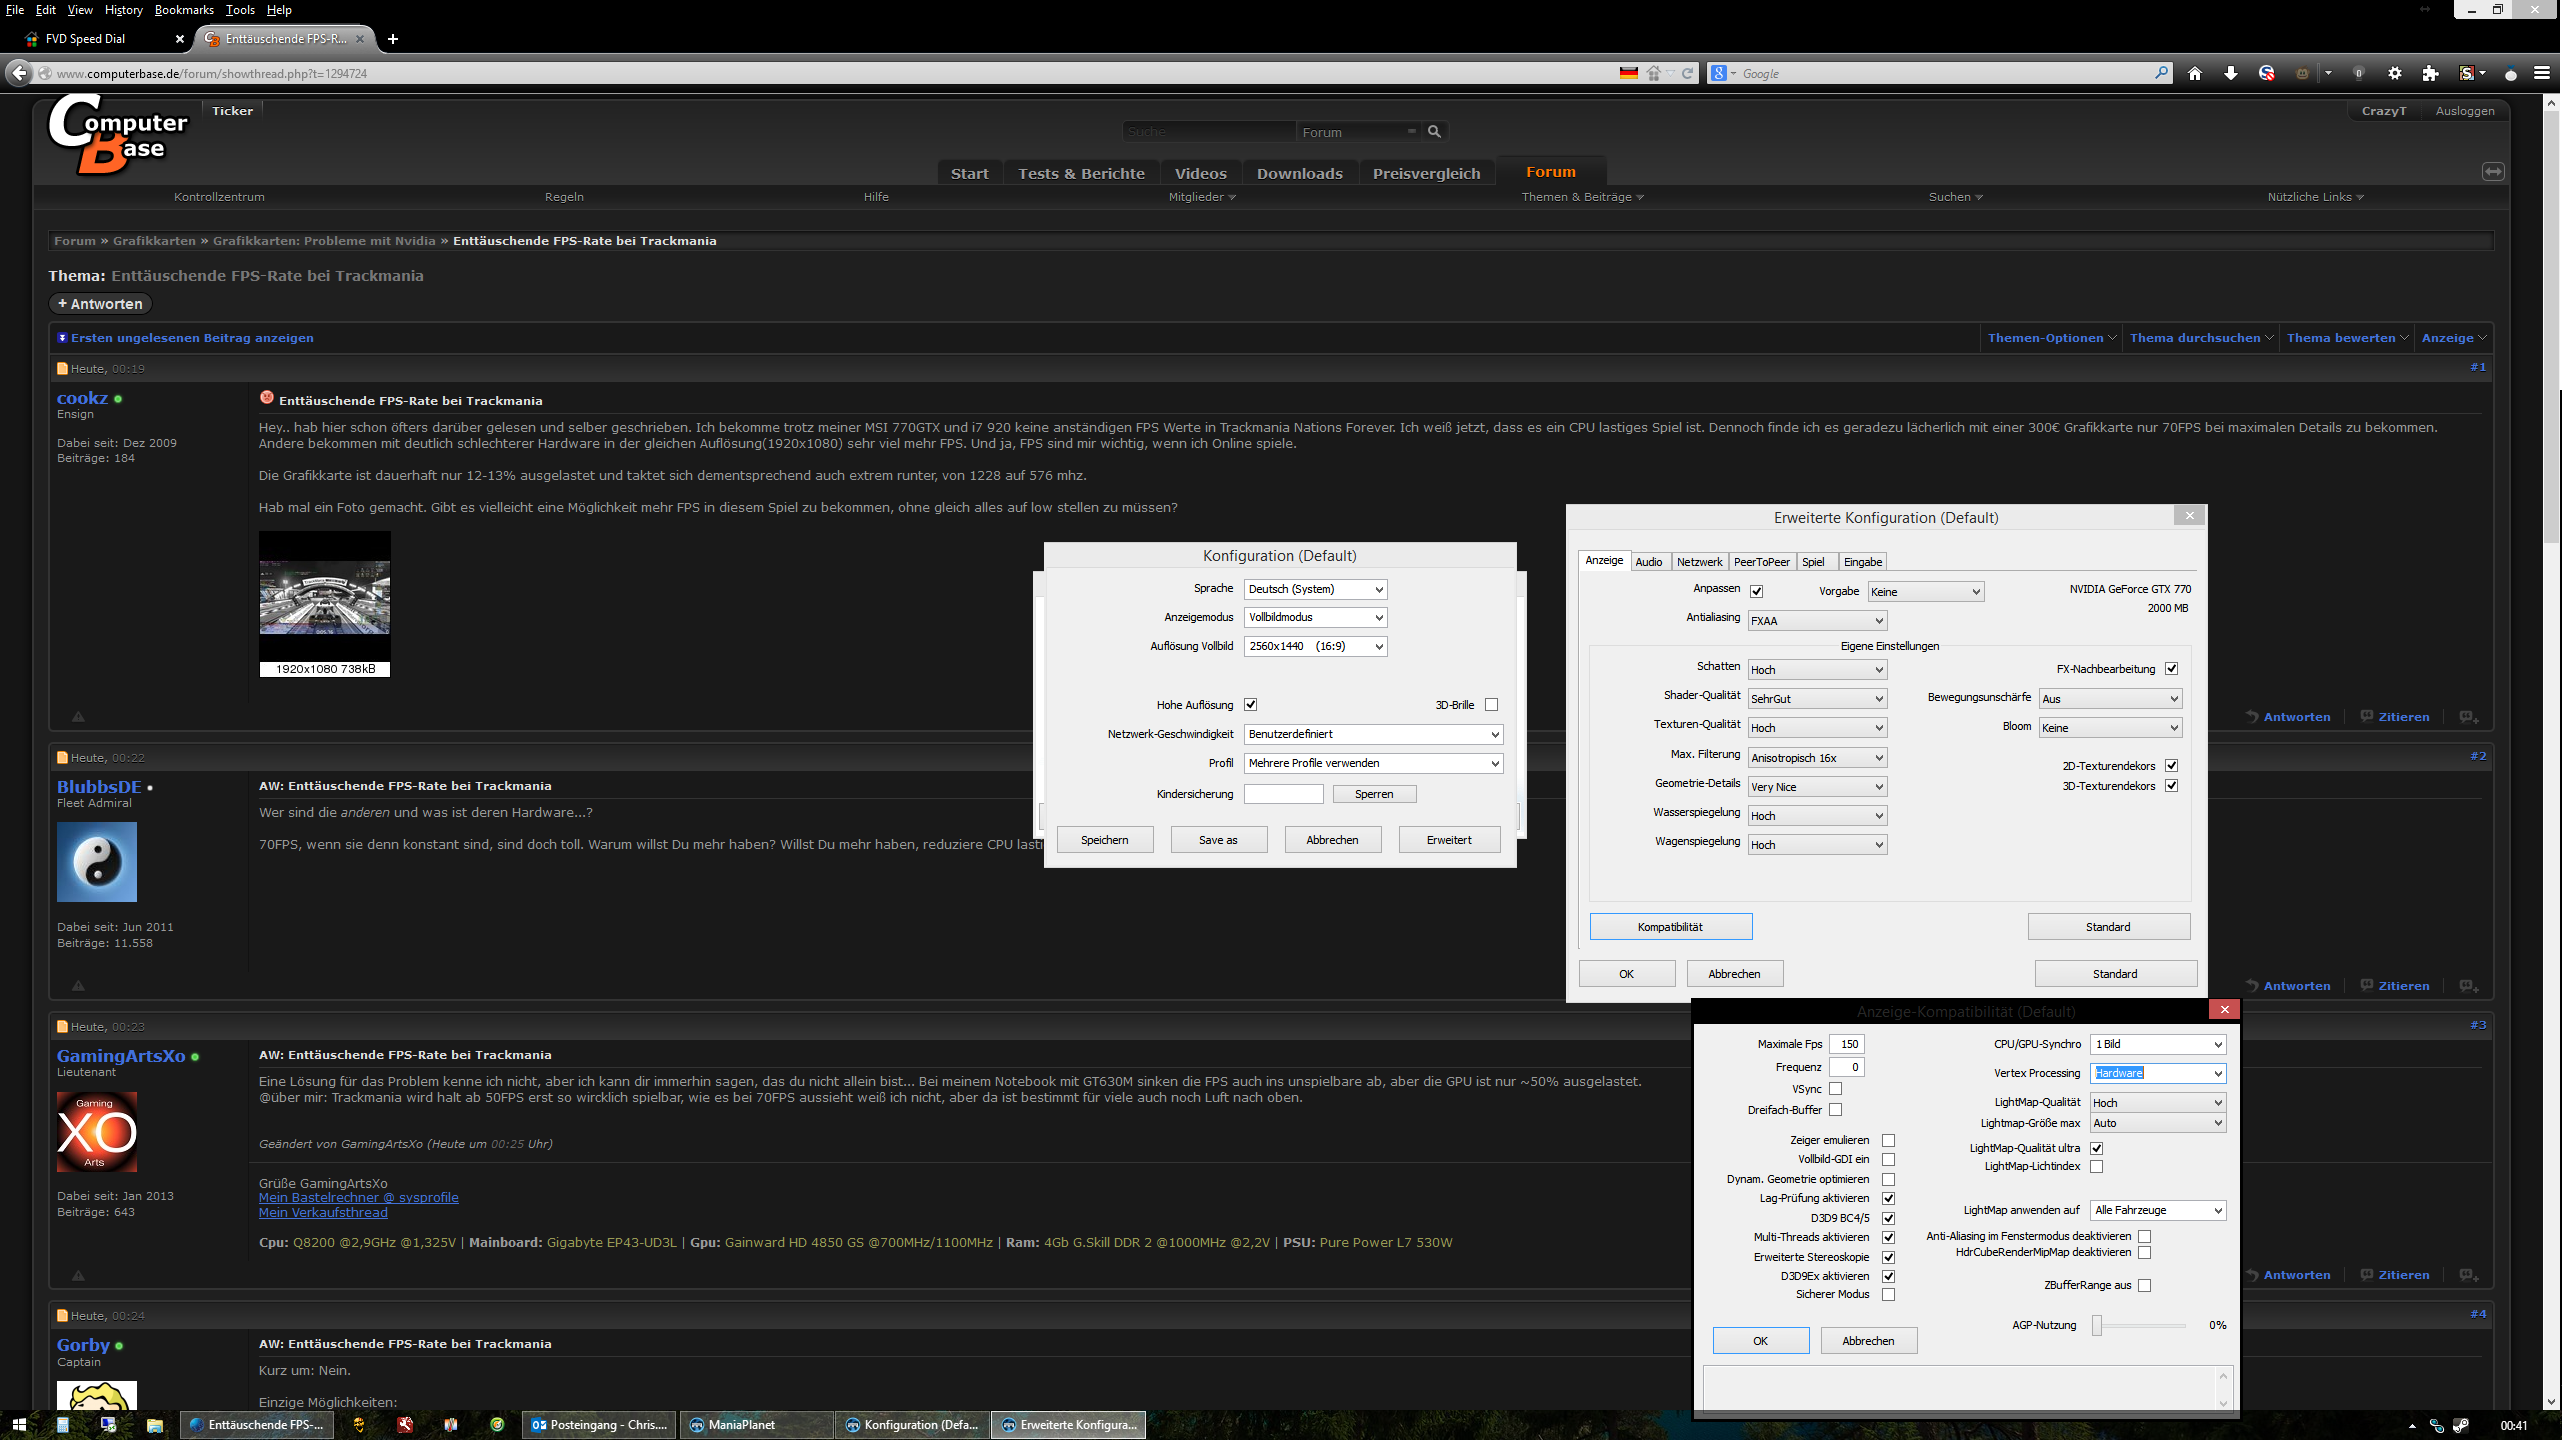Open the Bookmarks menu
The image size is (2562, 1440).
(183, 10)
